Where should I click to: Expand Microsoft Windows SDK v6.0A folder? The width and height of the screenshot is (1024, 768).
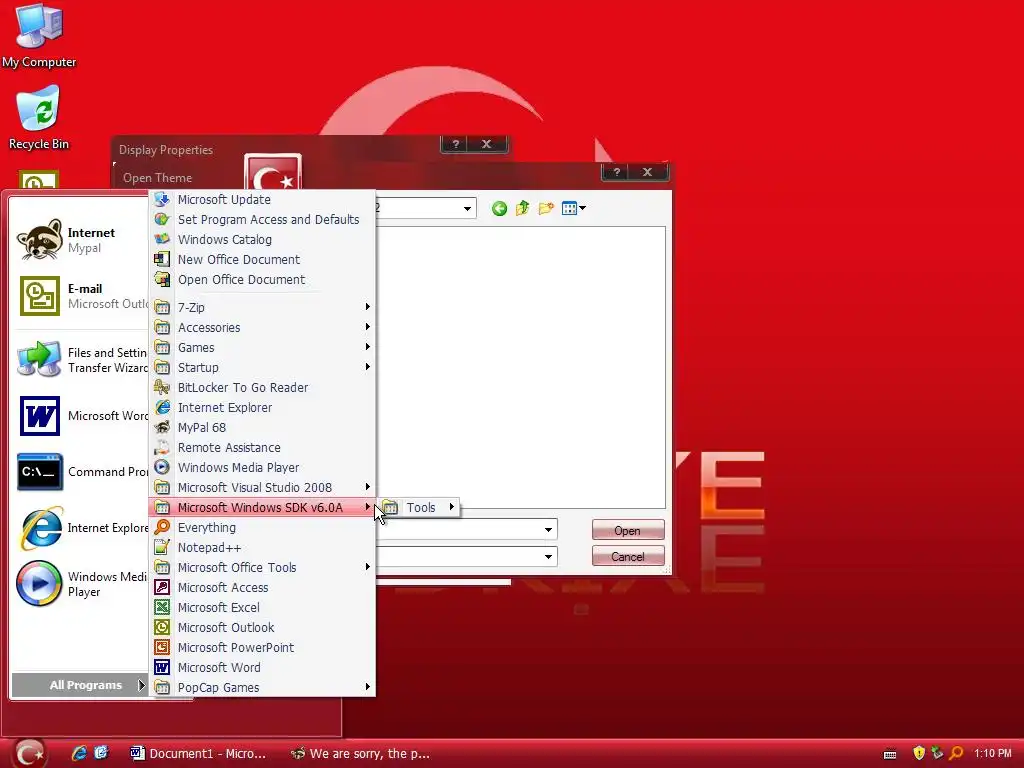263,507
